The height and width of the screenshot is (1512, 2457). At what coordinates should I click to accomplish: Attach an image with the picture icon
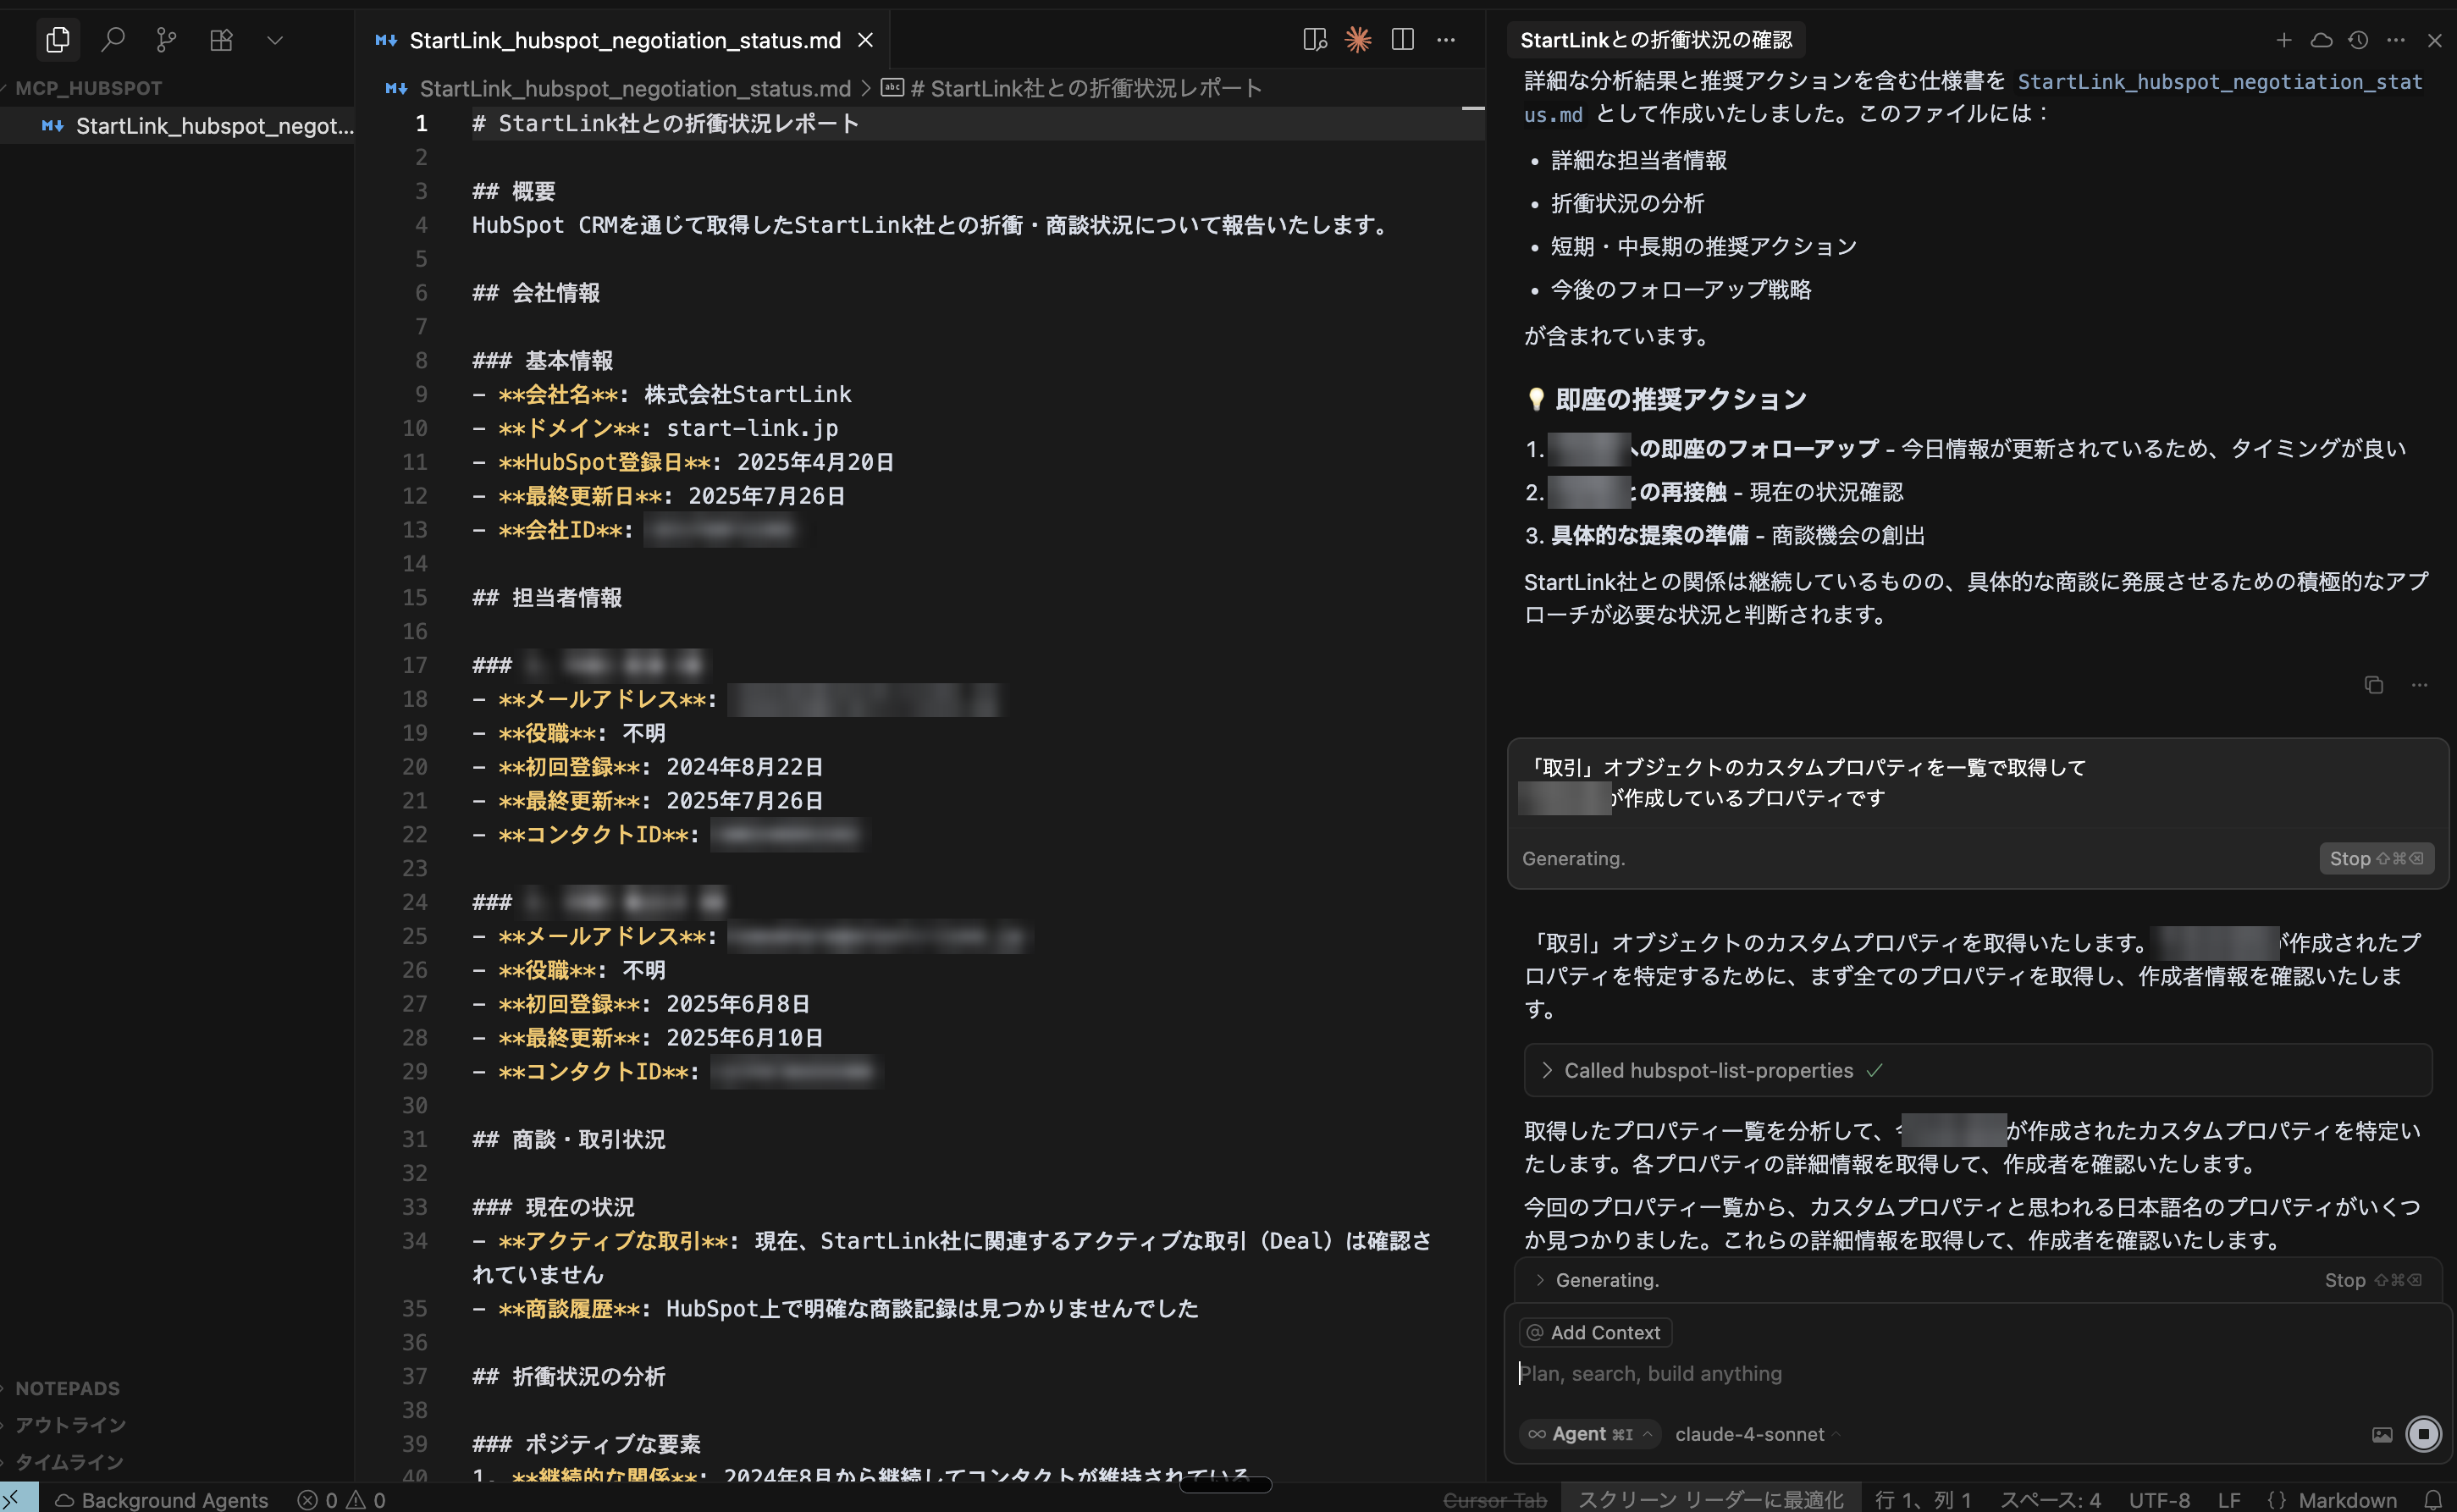pos(2382,1435)
